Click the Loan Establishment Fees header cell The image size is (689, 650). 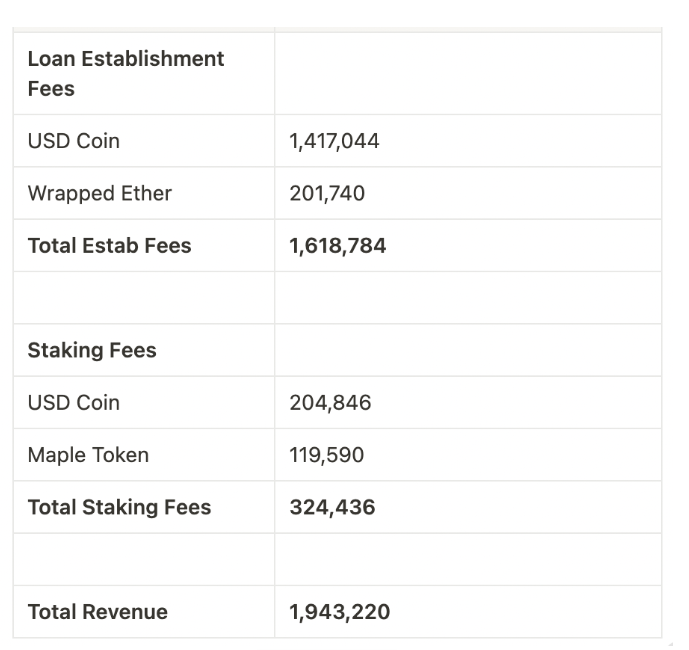coord(144,73)
